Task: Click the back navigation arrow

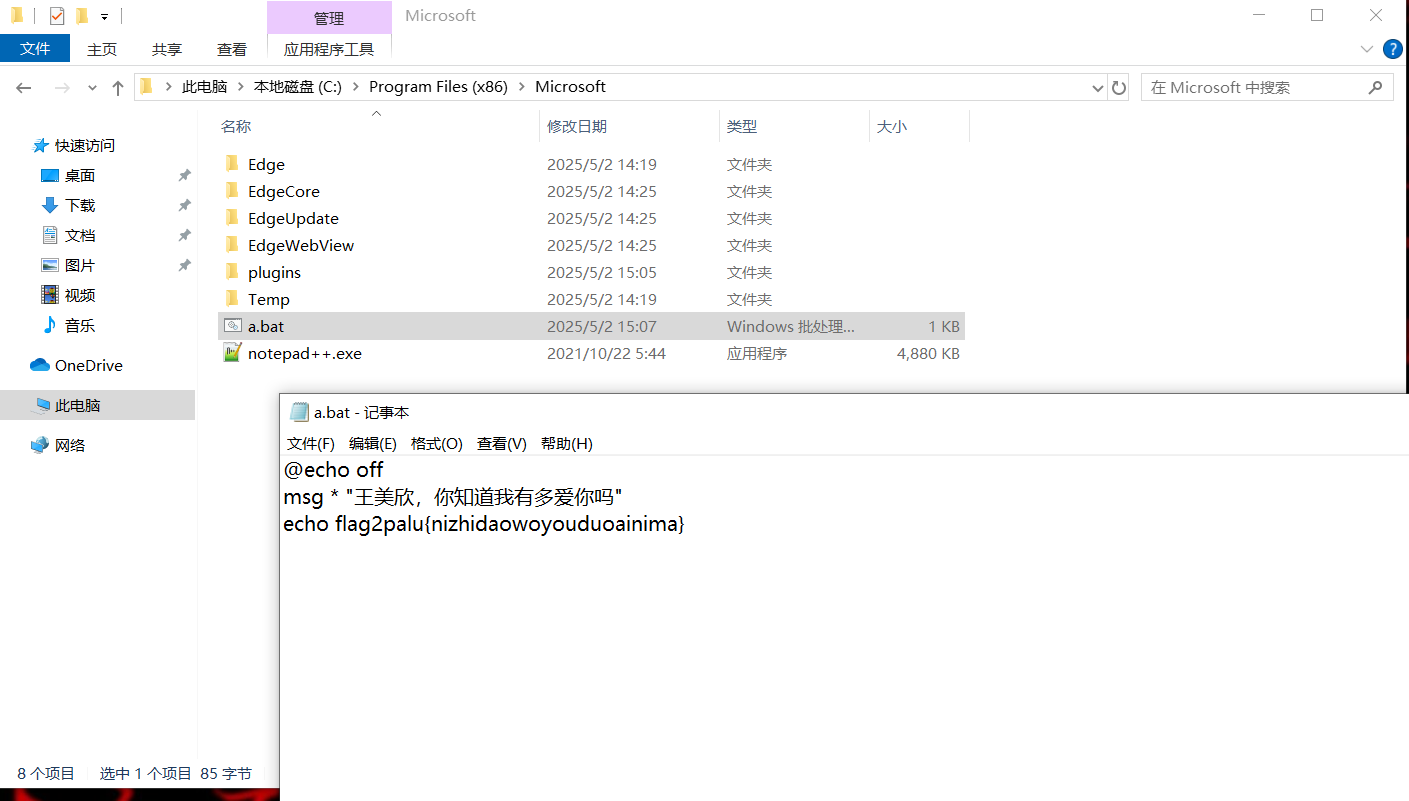Action: coord(24,88)
